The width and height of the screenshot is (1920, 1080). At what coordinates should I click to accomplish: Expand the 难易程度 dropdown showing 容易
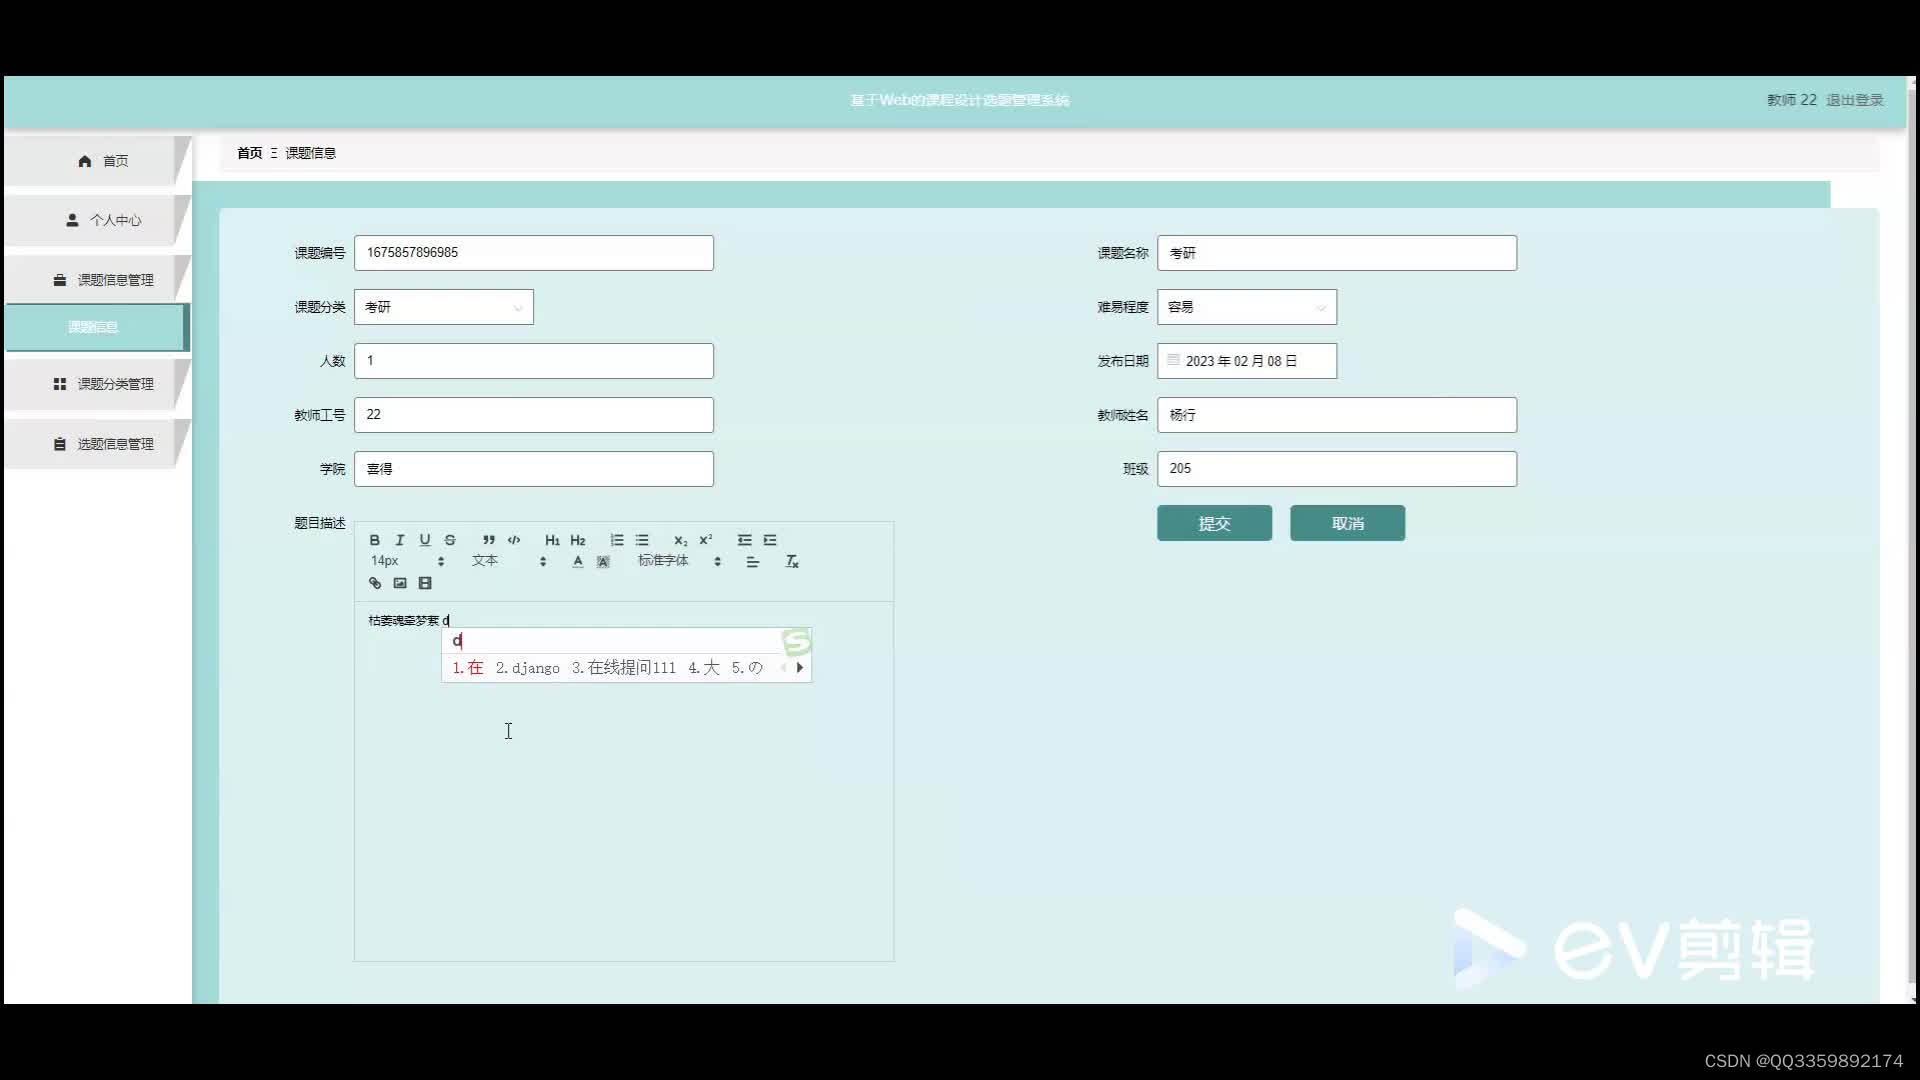pos(1247,307)
